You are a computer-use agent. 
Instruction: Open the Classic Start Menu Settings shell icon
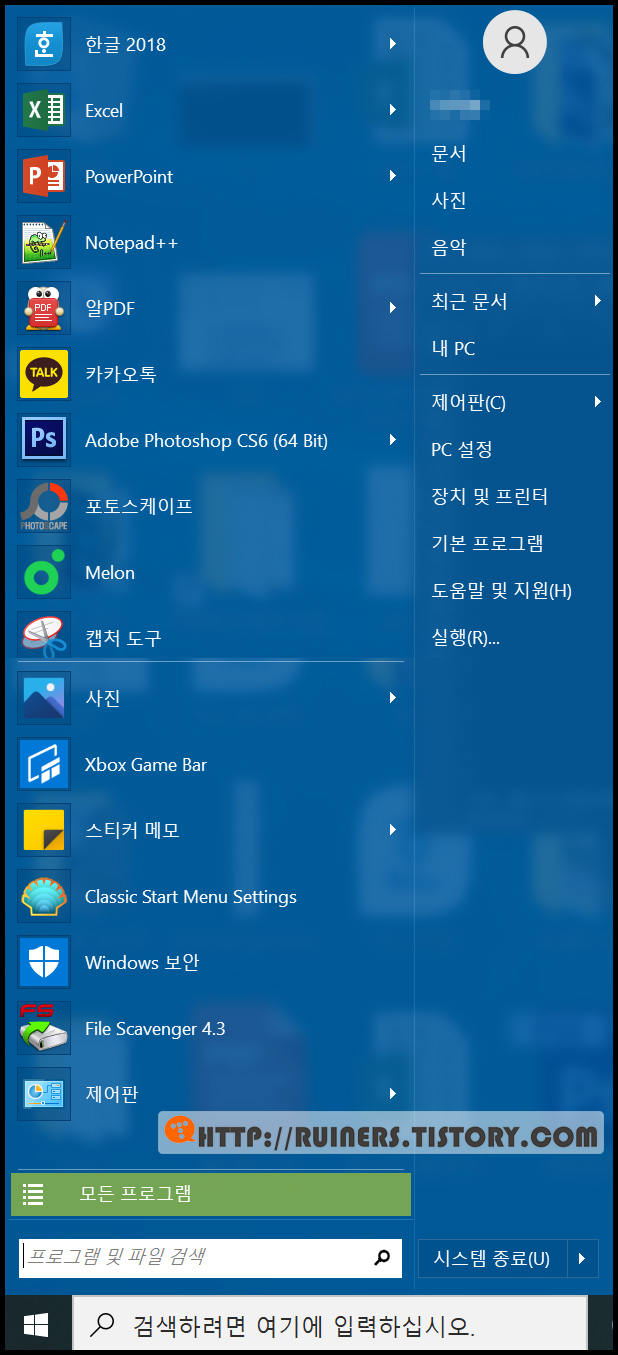[44, 896]
